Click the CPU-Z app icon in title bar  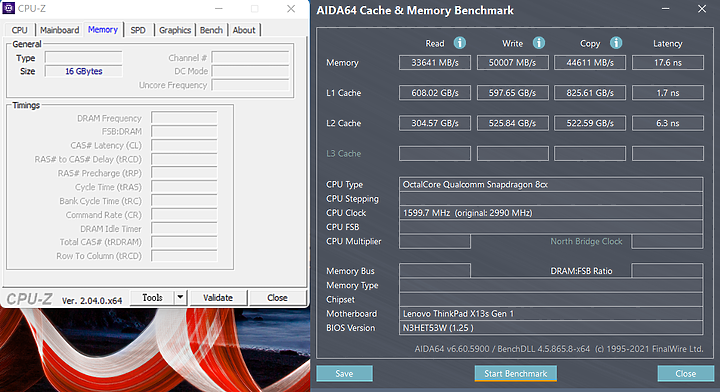pyautogui.click(x=9, y=8)
